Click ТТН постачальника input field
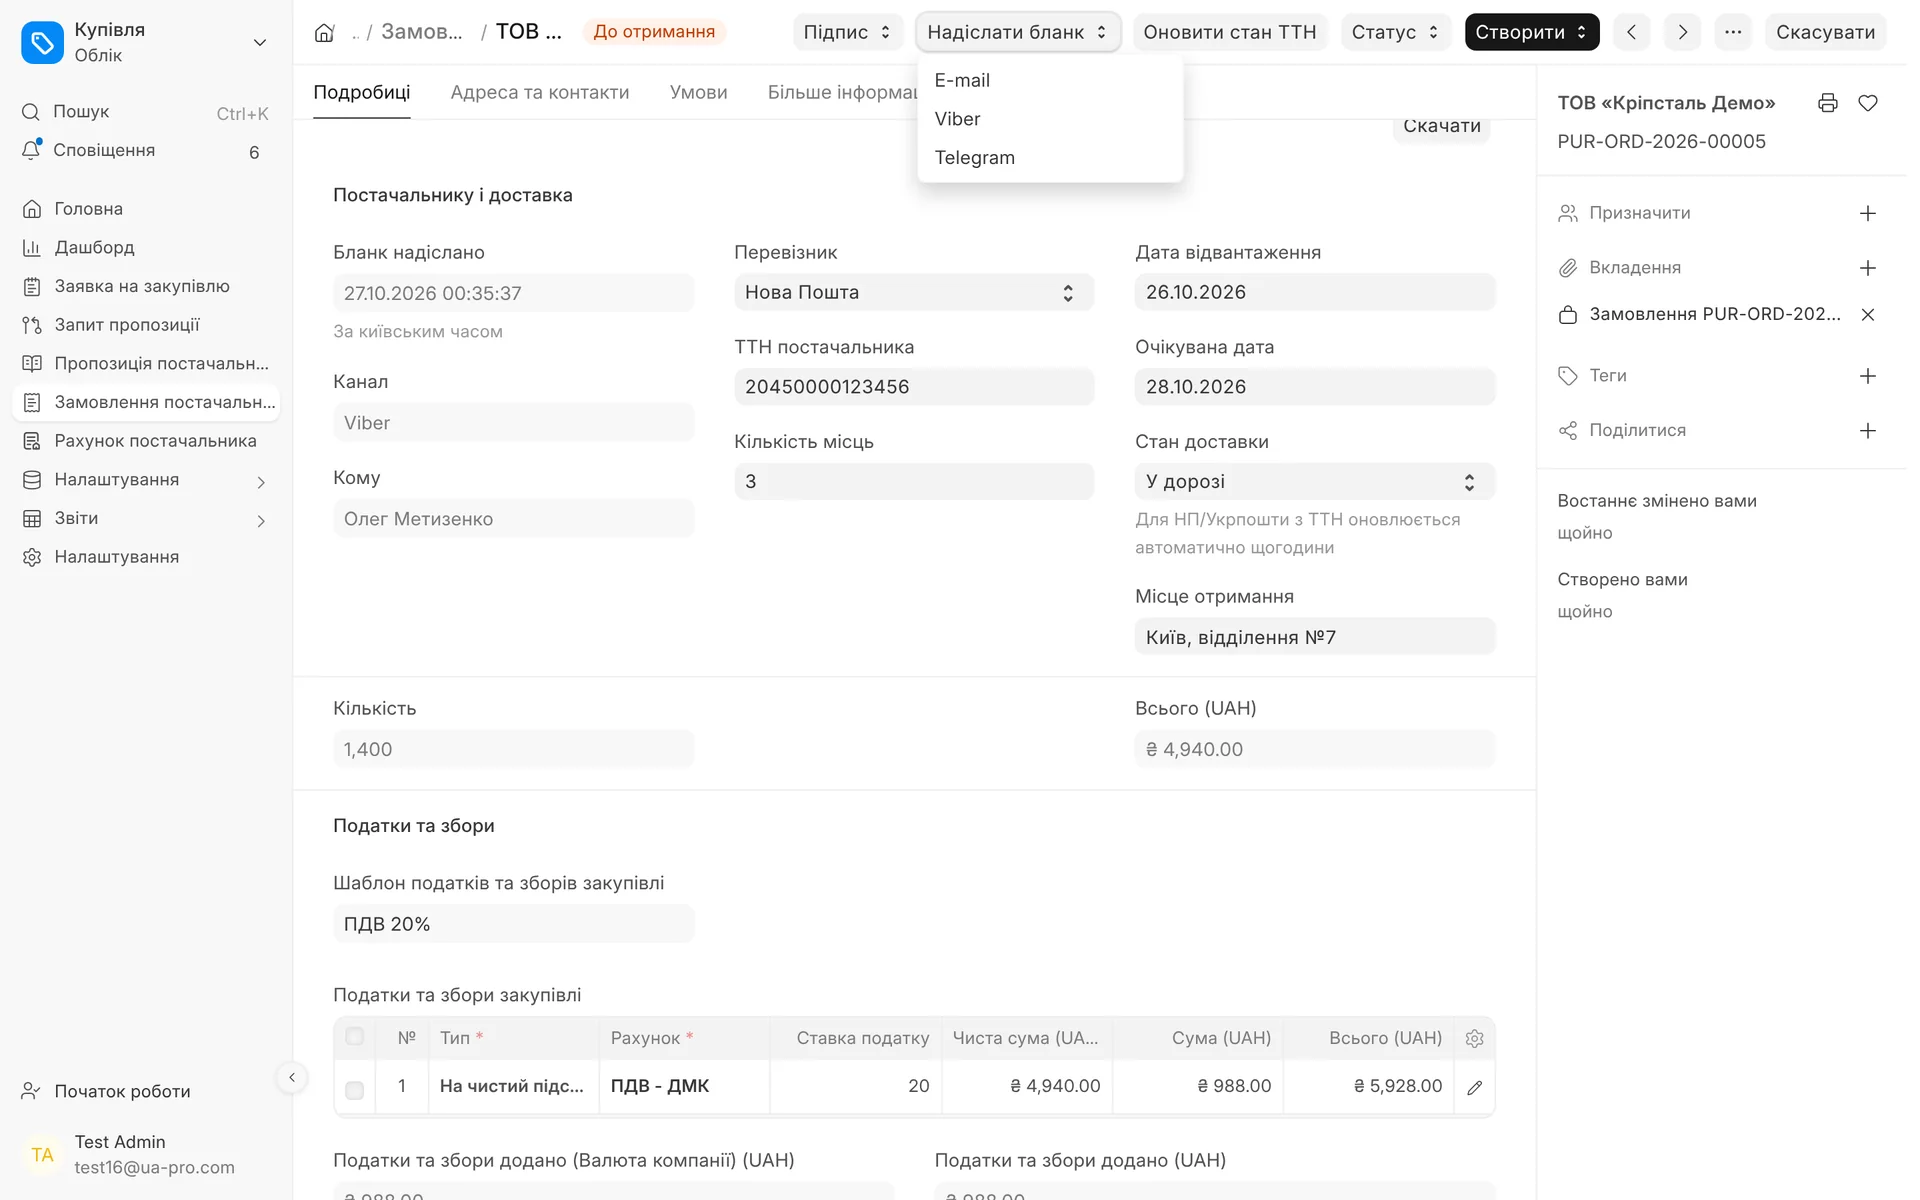 [913, 387]
